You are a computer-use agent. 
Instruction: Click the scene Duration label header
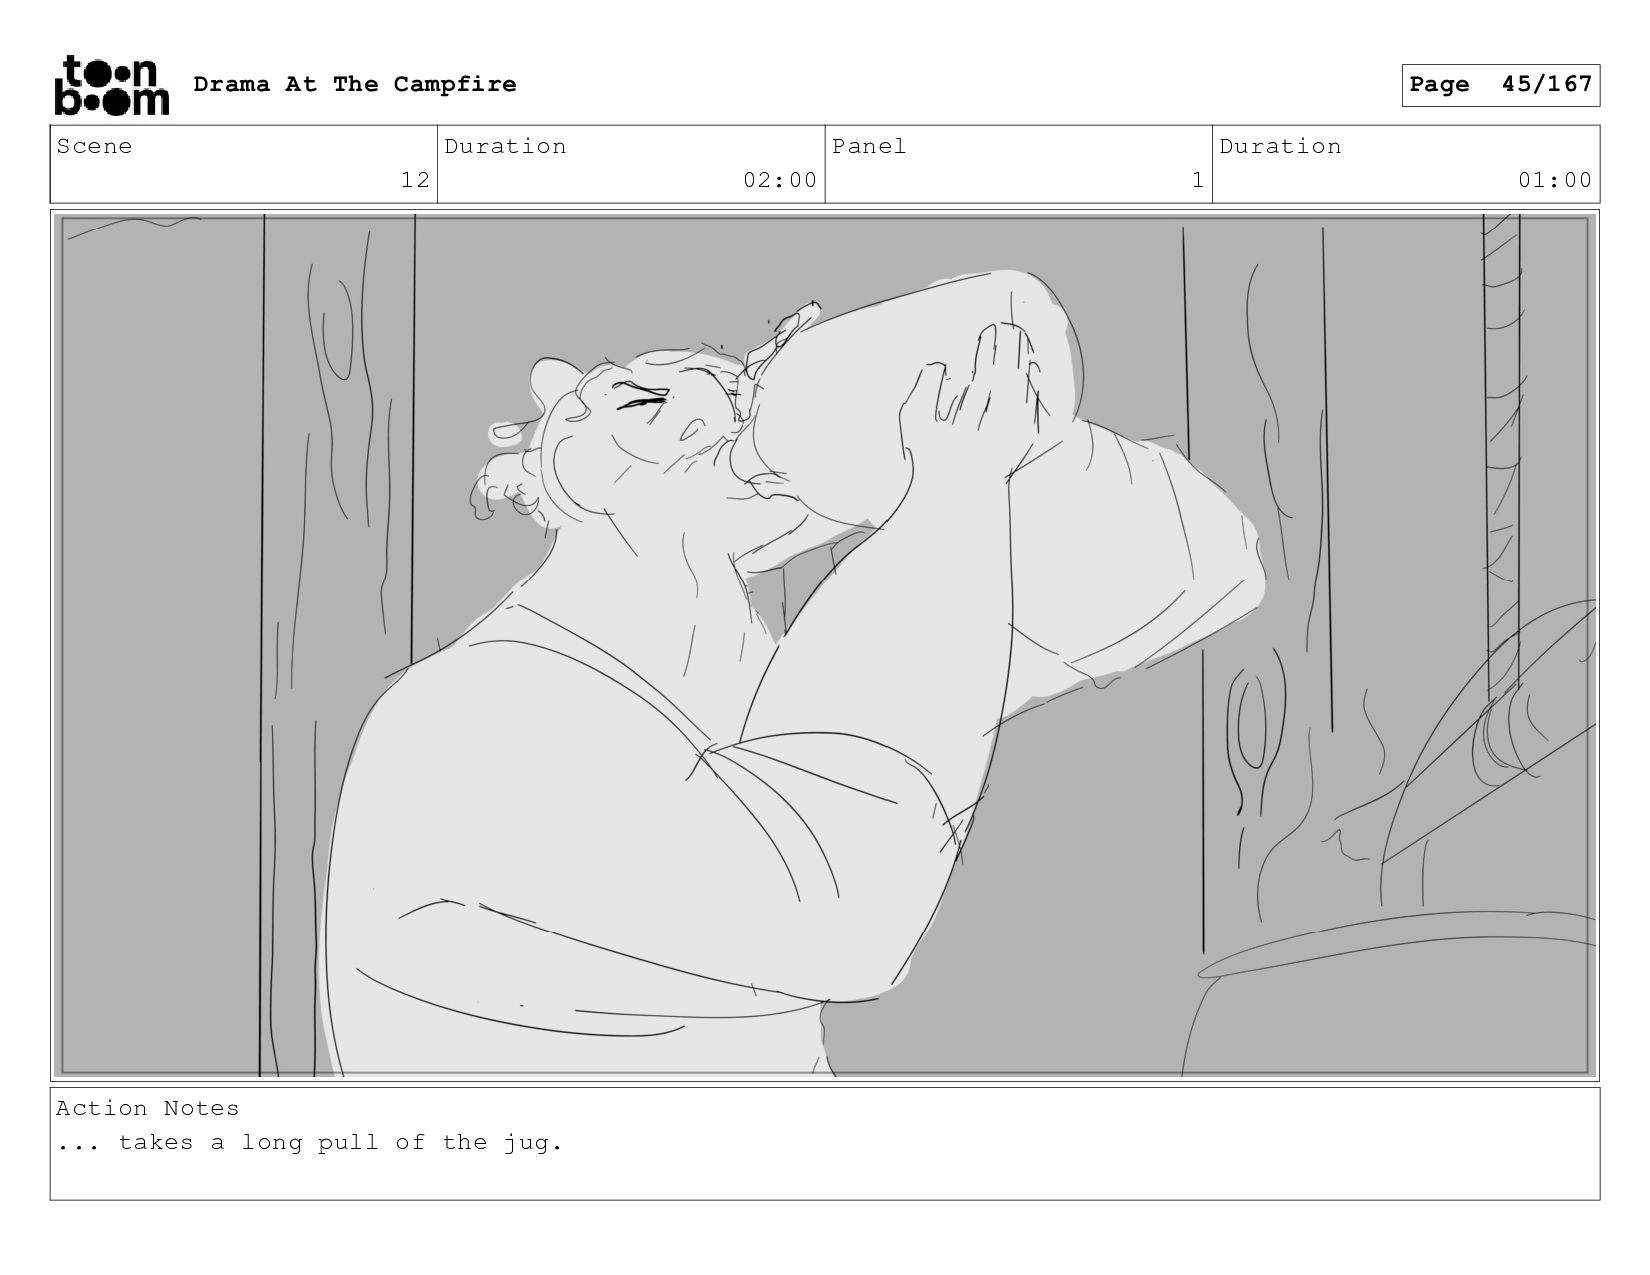(x=505, y=146)
